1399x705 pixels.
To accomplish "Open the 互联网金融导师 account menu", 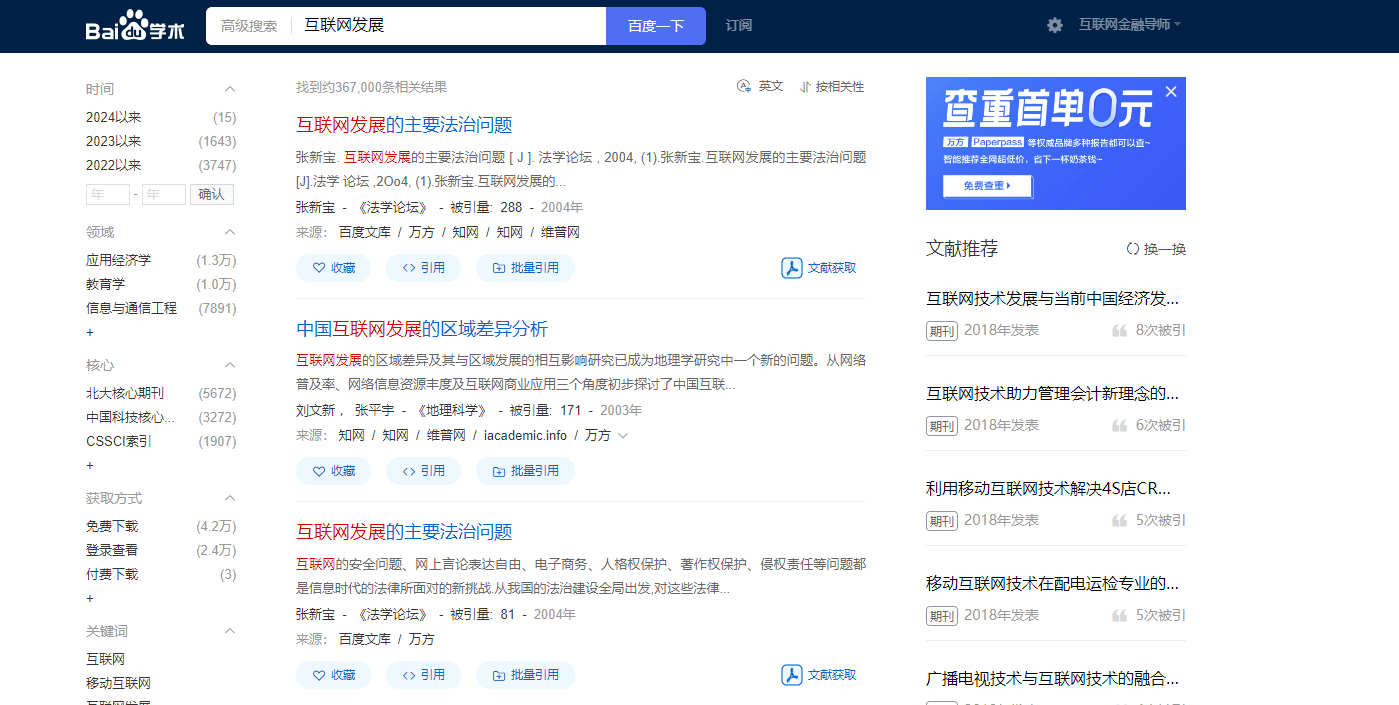I will [1124, 25].
